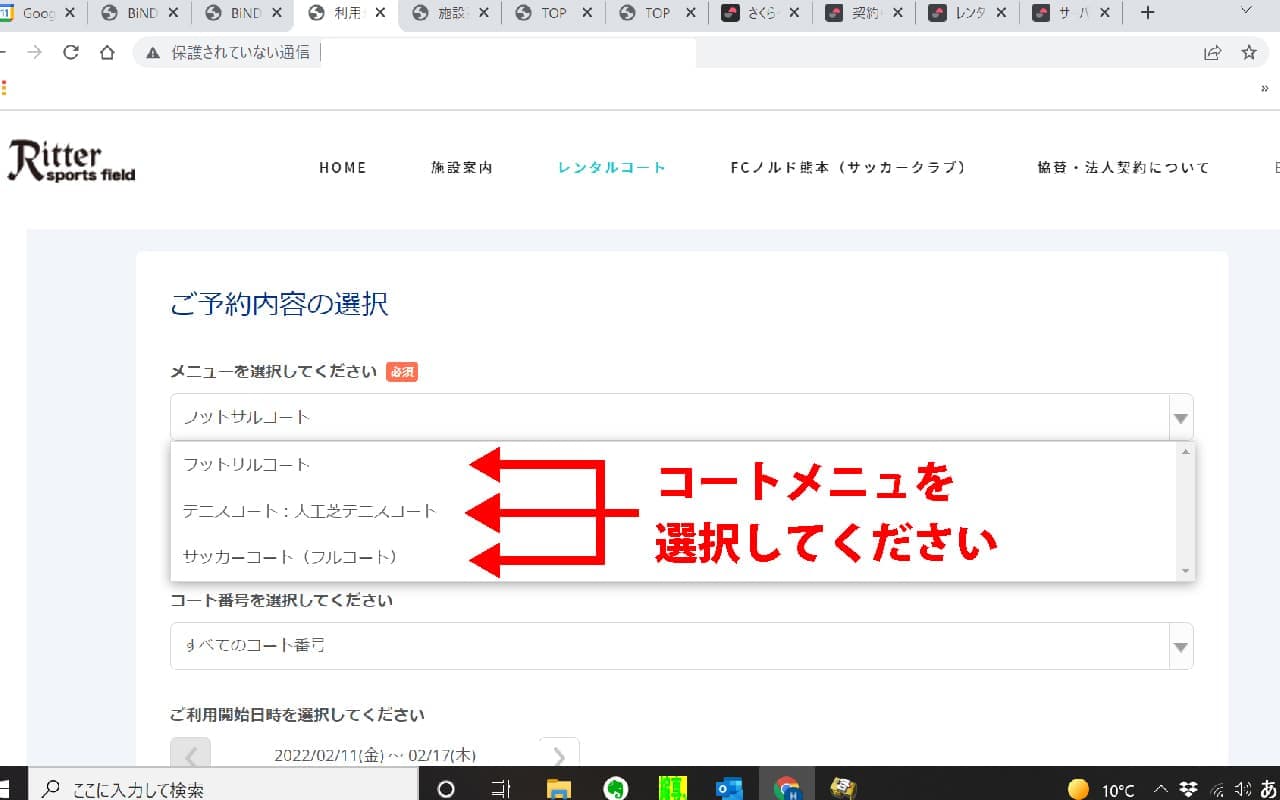Collapse the menu selection dropdown arrow
Viewport: 1280px width, 800px height.
1180,418
